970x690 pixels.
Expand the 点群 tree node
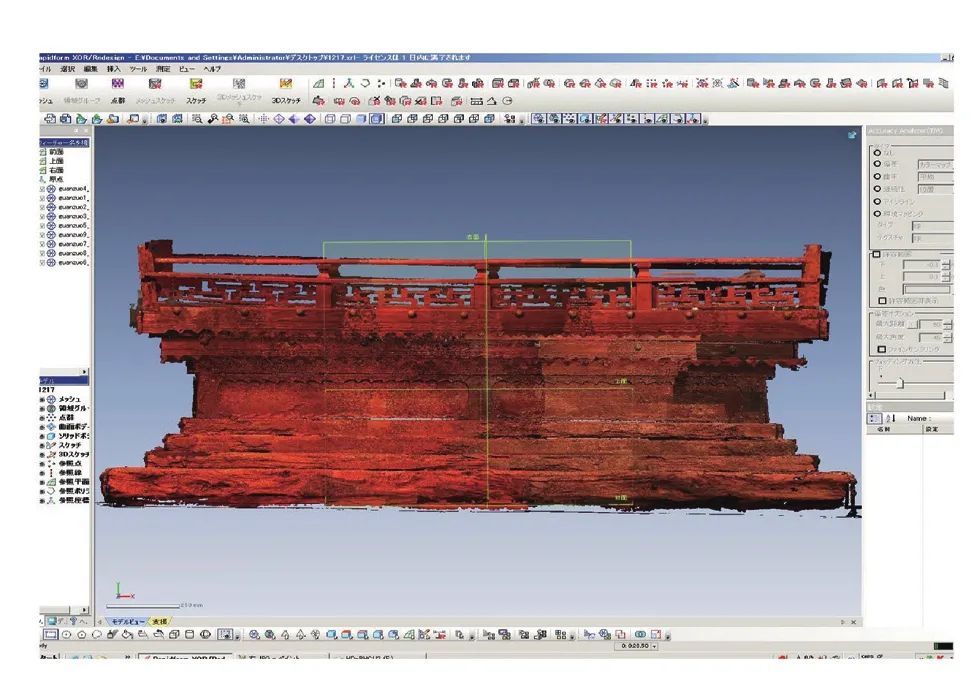click(42, 418)
